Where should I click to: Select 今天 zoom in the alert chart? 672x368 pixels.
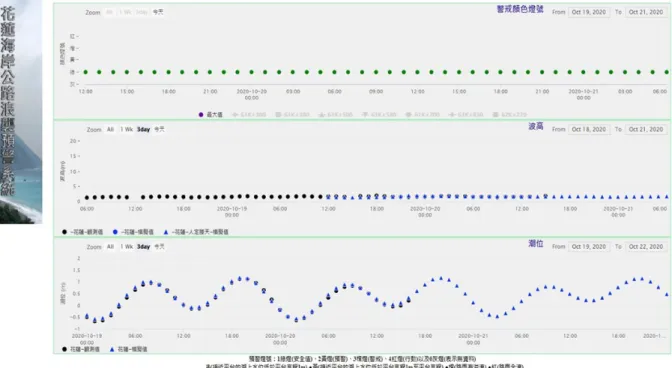point(158,12)
